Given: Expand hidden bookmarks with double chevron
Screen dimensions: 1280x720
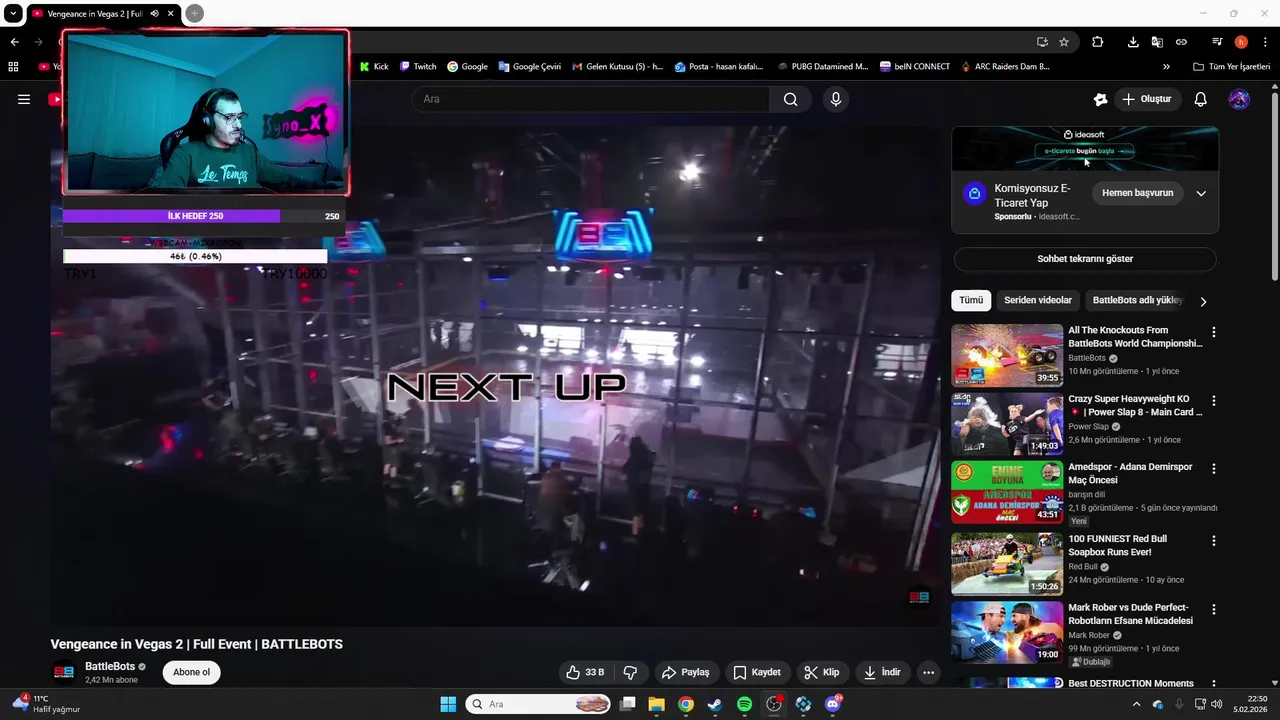Looking at the screenshot, I should [x=1166, y=67].
